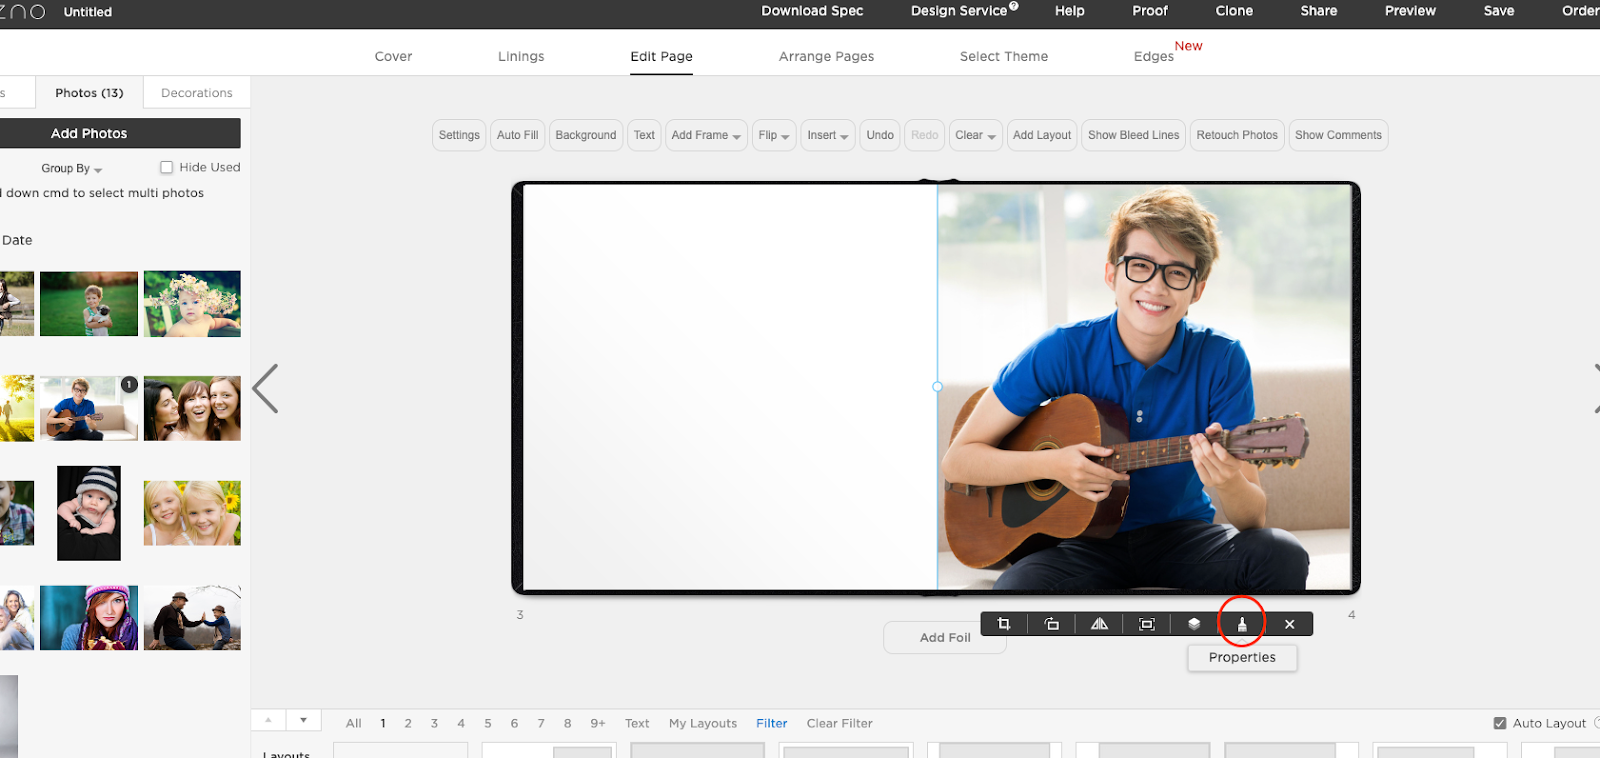Click the Add Foil button
Viewport: 1600px width, 758px height.
tap(944, 637)
